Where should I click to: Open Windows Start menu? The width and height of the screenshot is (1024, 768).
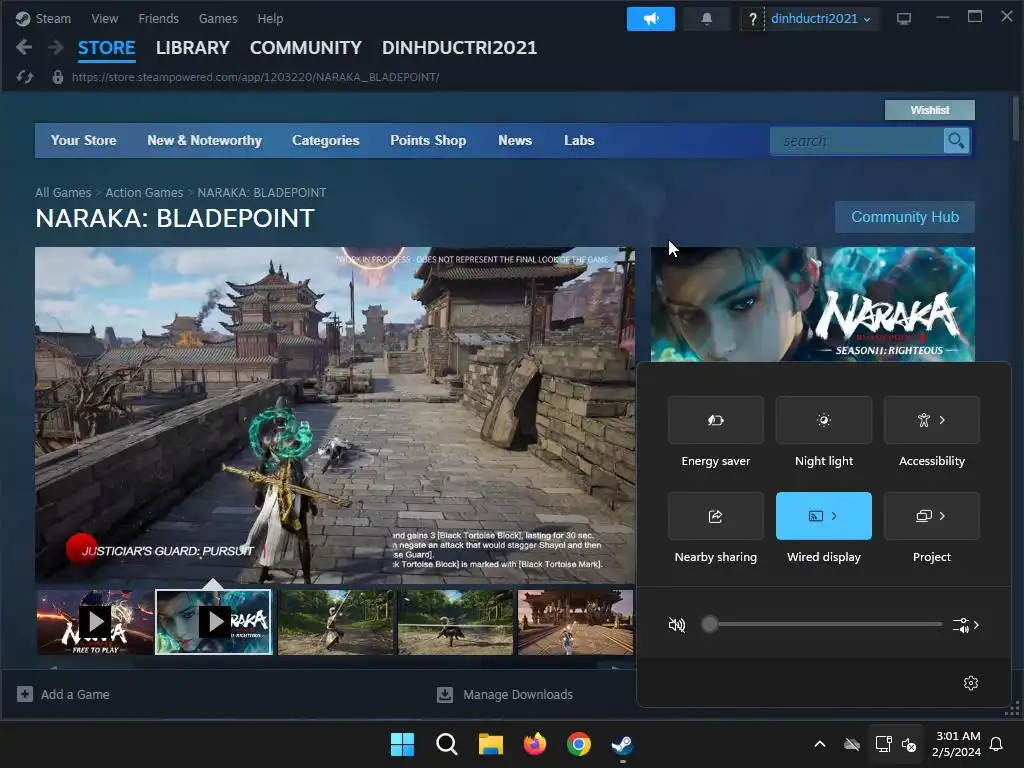402,744
